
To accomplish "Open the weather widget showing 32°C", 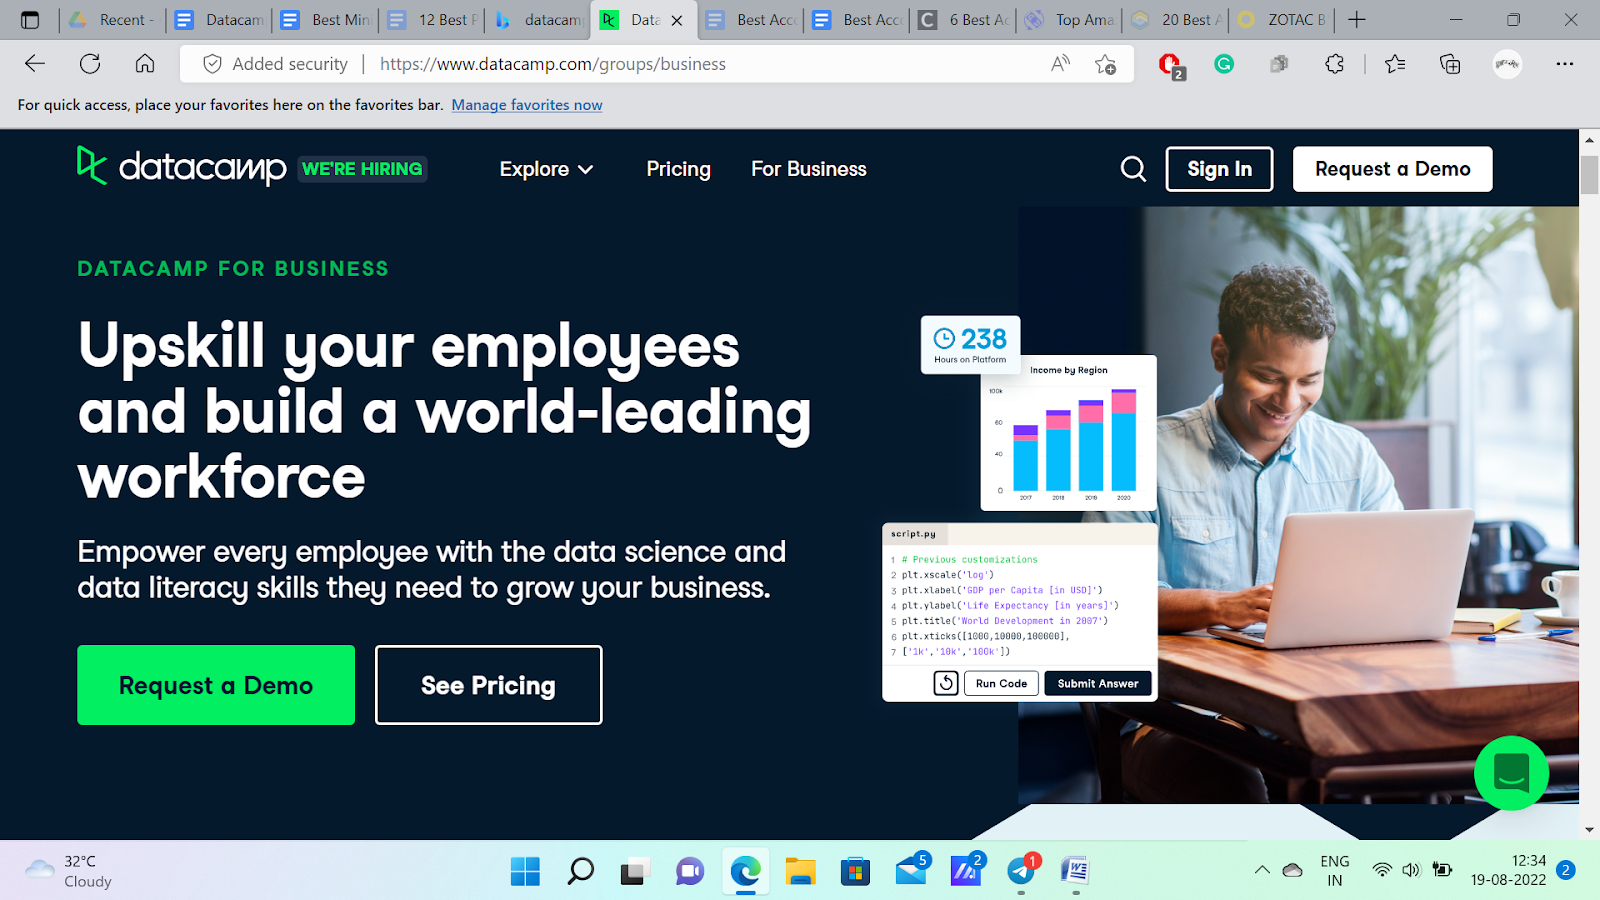I will (68, 871).
